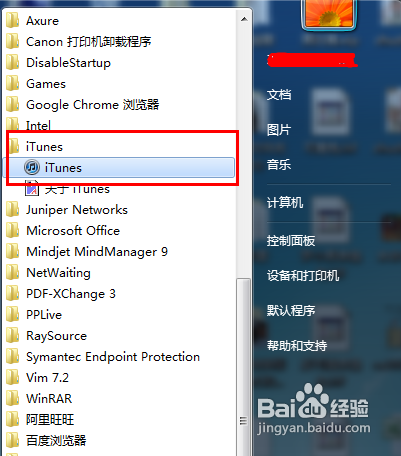Click the PPLive folder icon

[x=13, y=314]
